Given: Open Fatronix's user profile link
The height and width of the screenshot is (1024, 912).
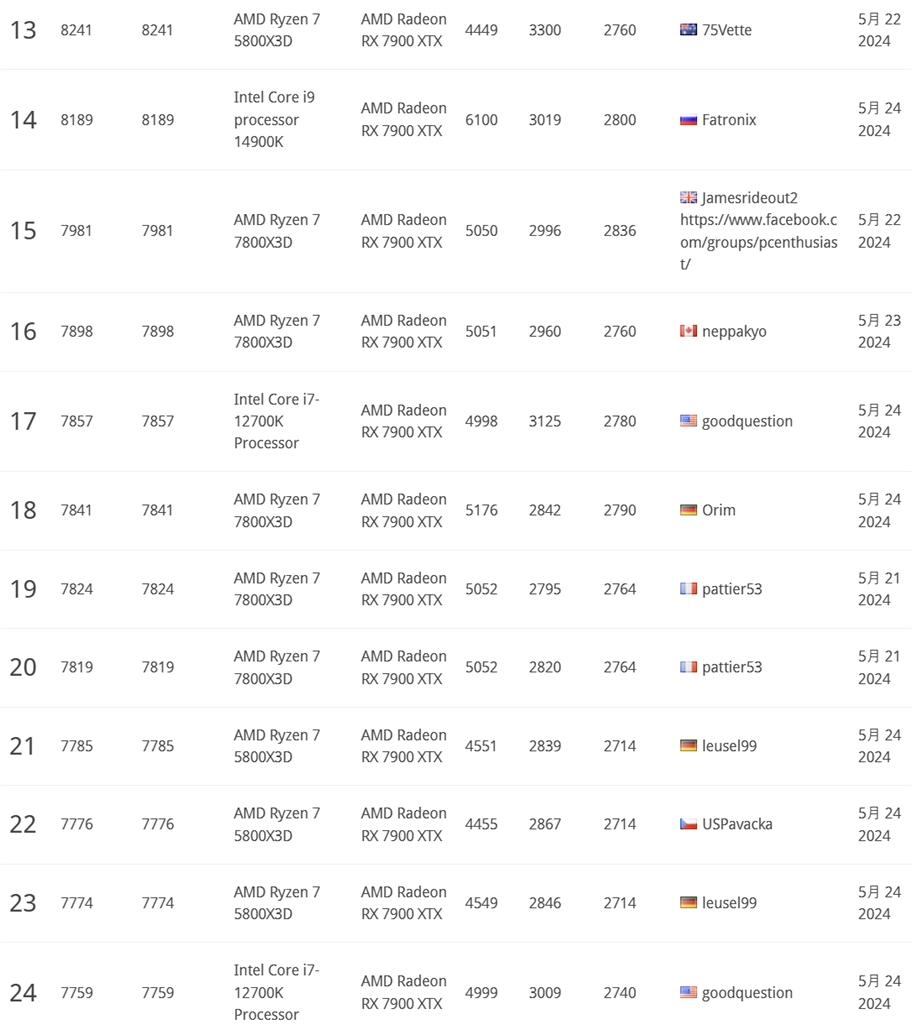Looking at the screenshot, I should click(729, 120).
